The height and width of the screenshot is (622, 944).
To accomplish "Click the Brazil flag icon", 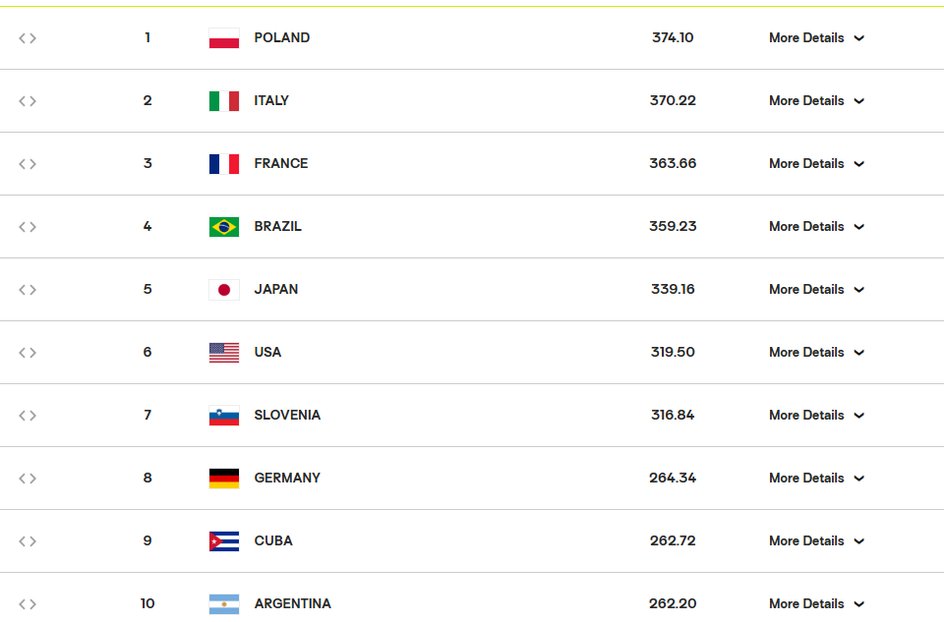I will [224, 226].
